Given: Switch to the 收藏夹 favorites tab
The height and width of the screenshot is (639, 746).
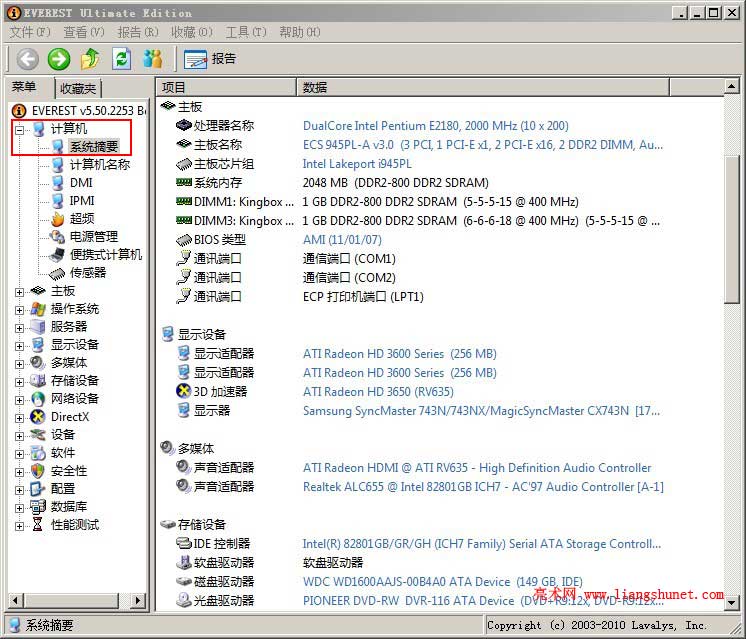Looking at the screenshot, I should [x=78, y=88].
